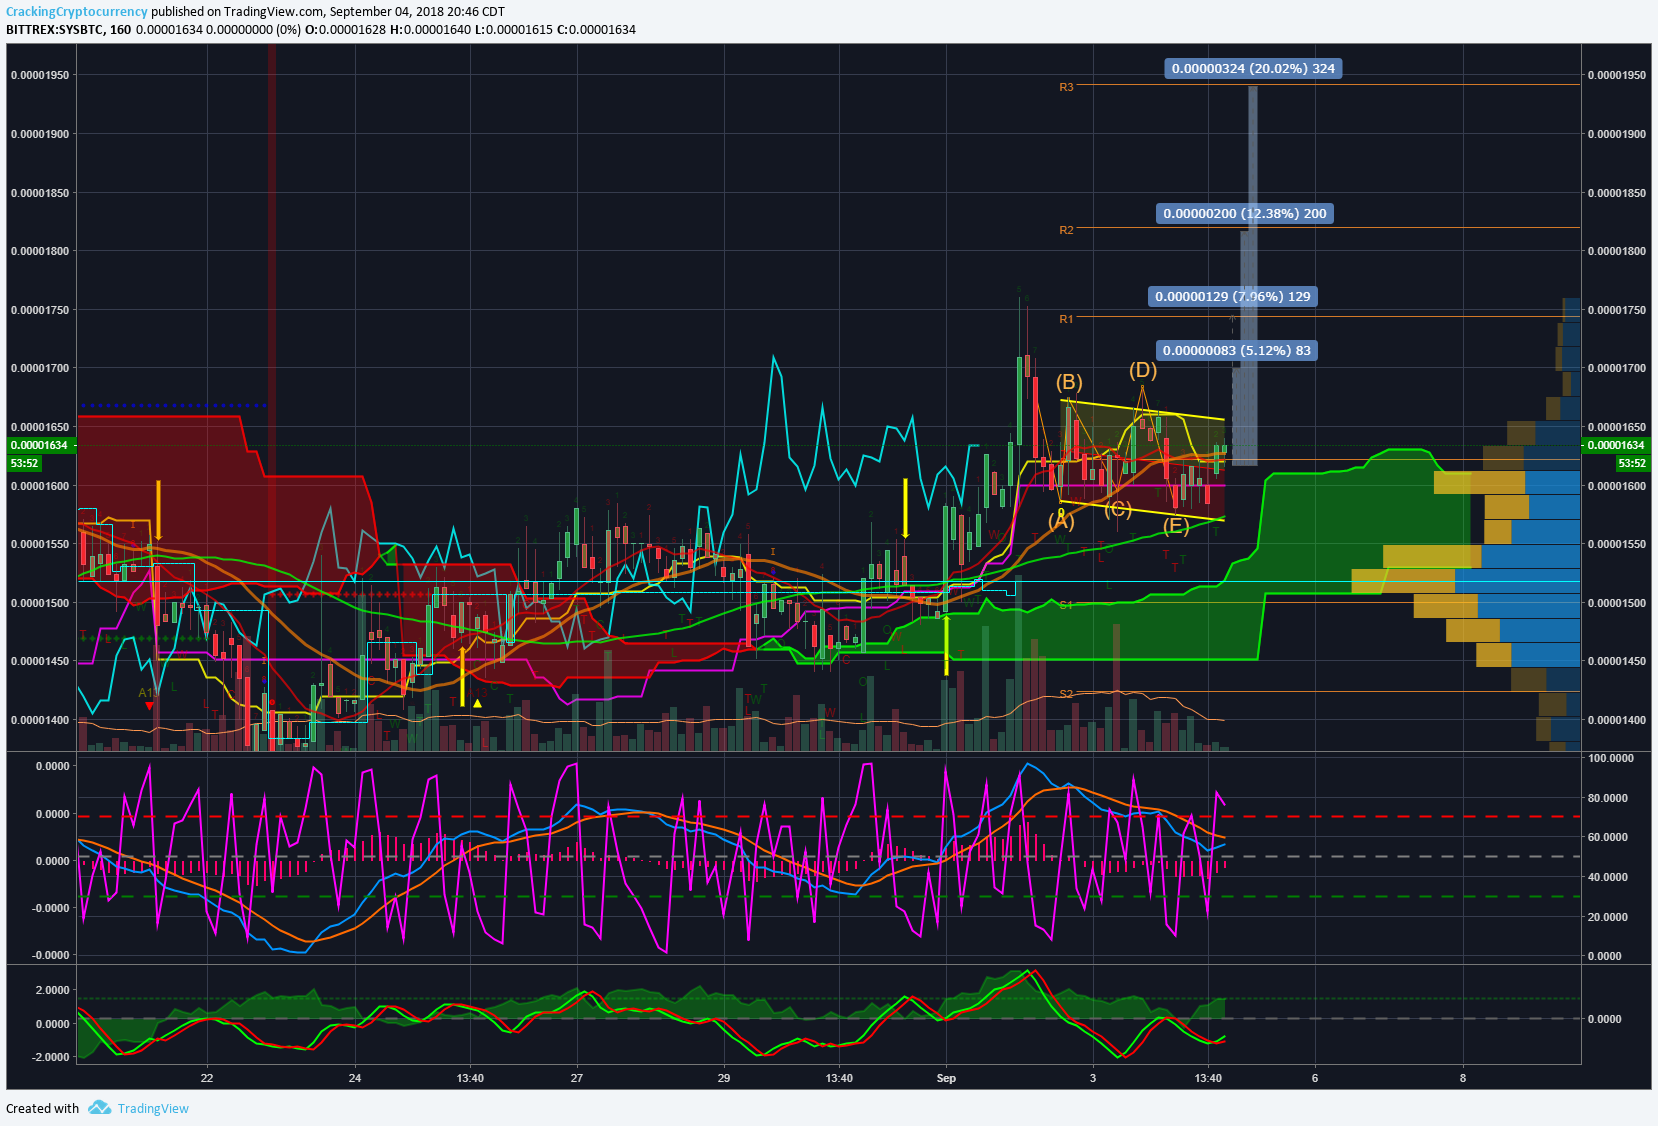Click the R3 pivot level label

pyautogui.click(x=1066, y=87)
